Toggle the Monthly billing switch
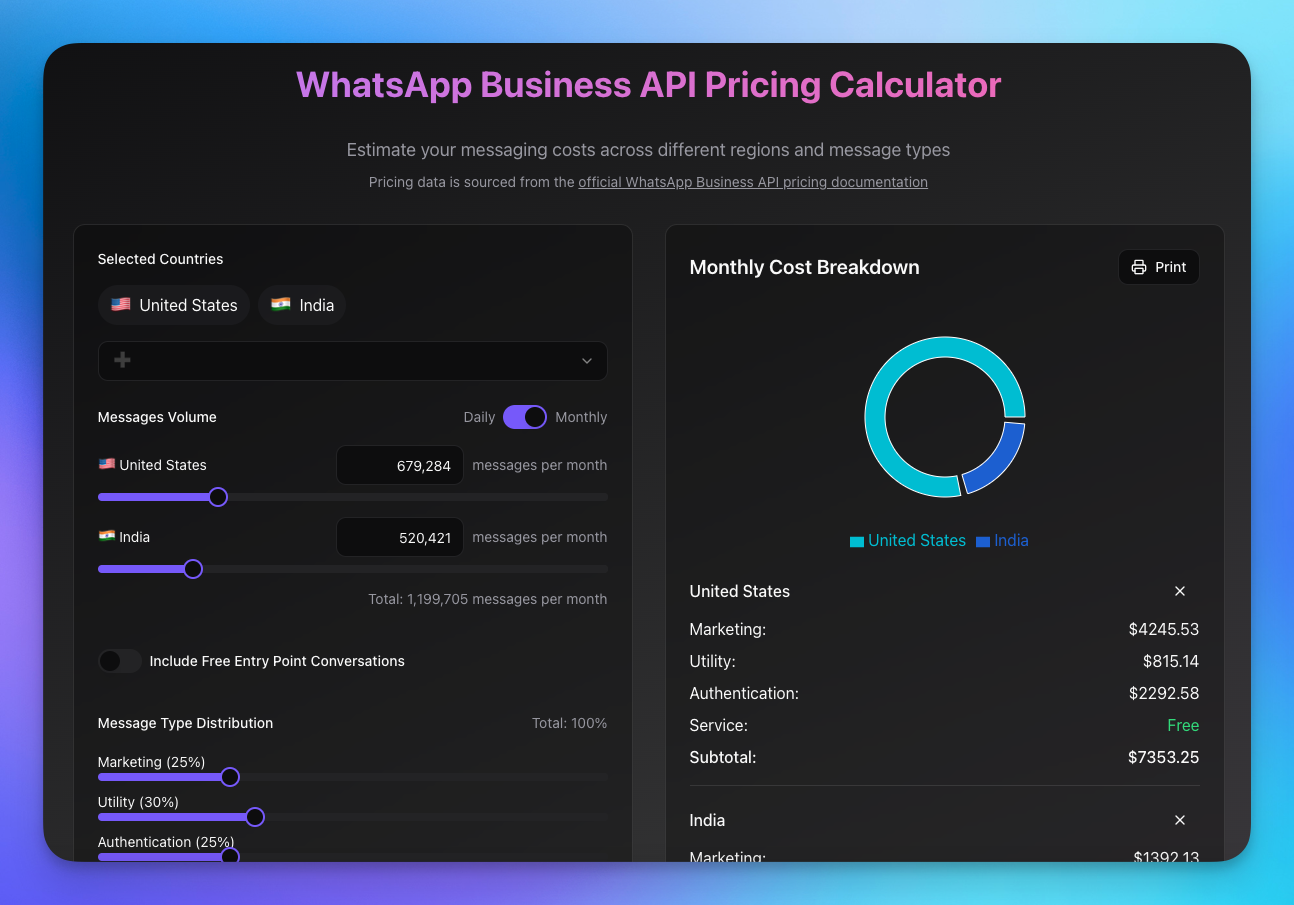Image resolution: width=1294 pixels, height=905 pixels. pos(524,417)
